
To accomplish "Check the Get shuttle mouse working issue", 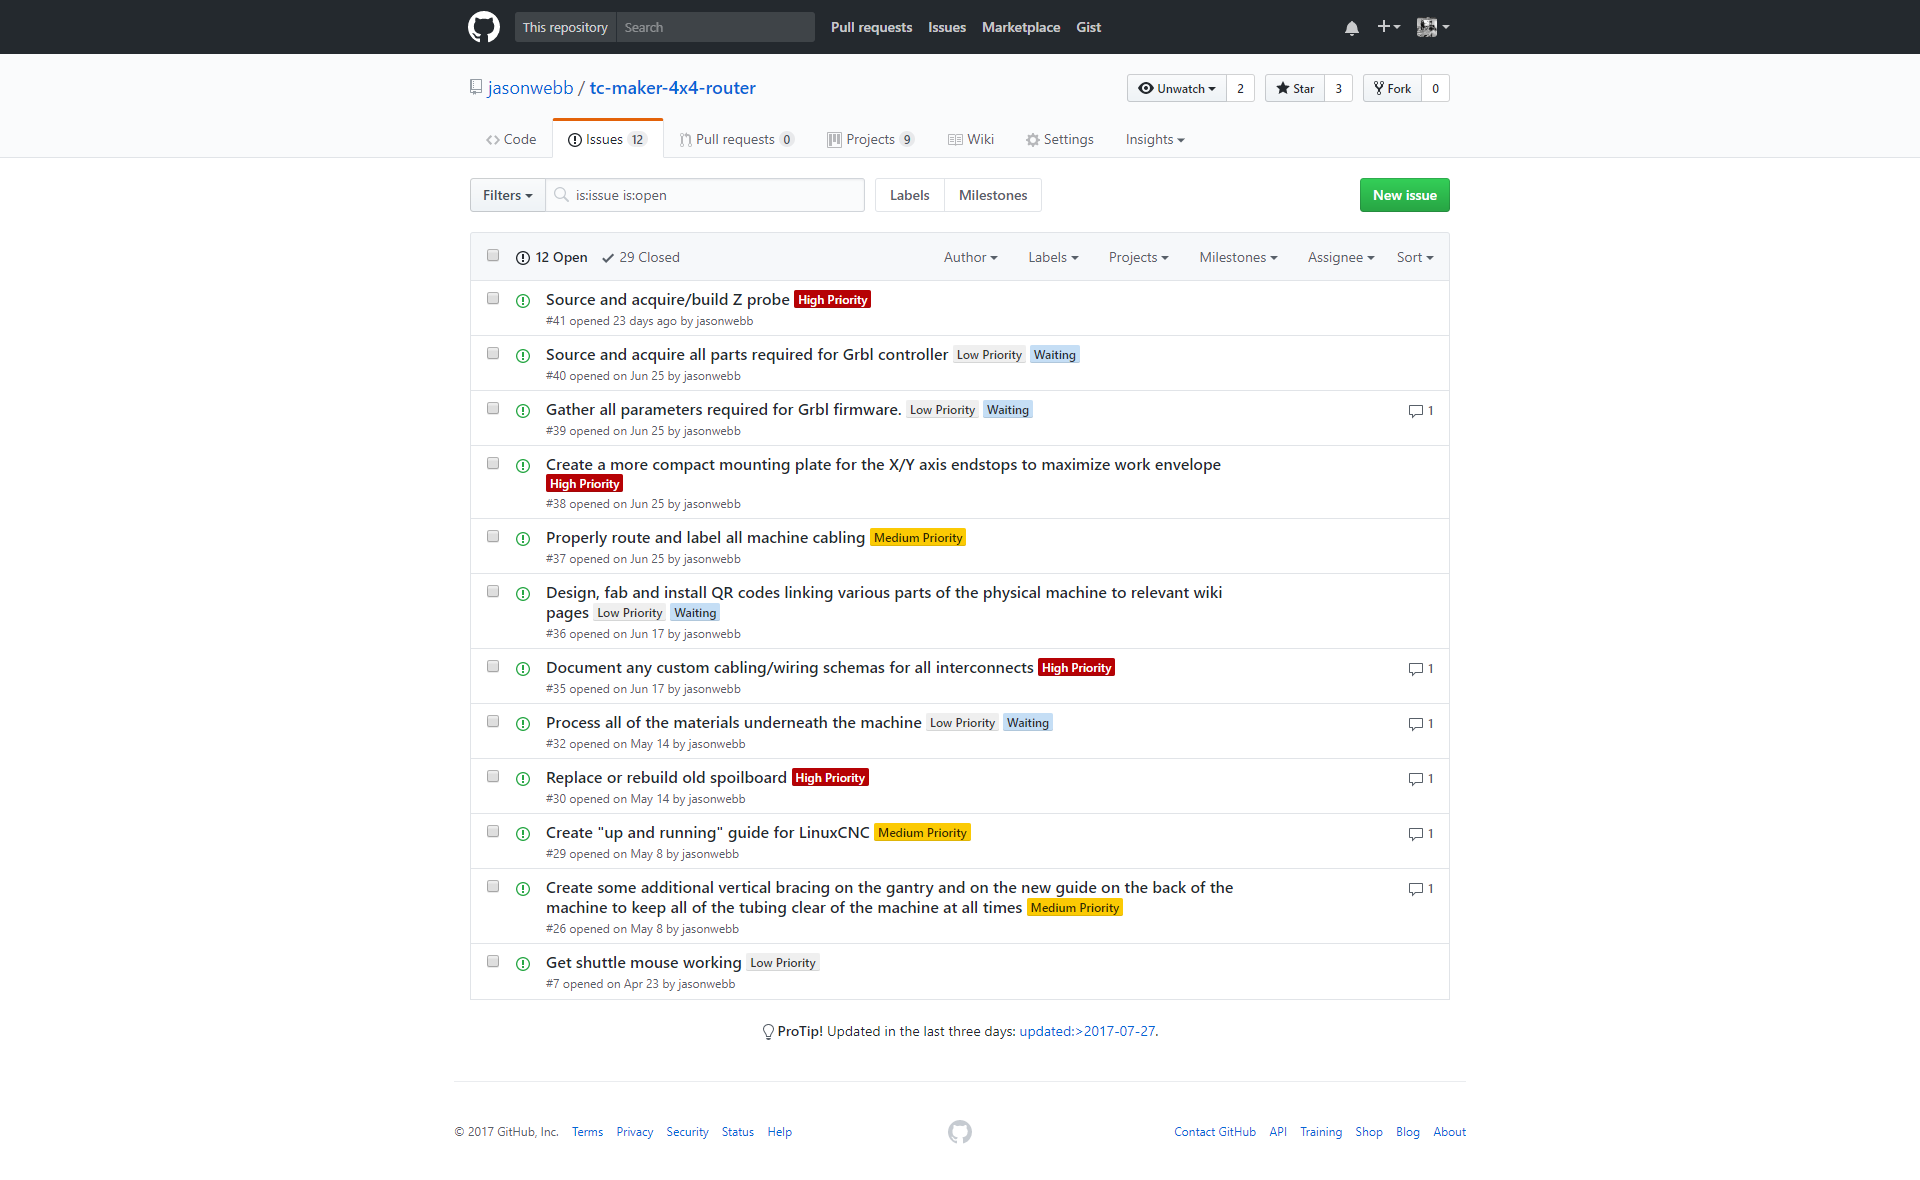I will coord(493,962).
